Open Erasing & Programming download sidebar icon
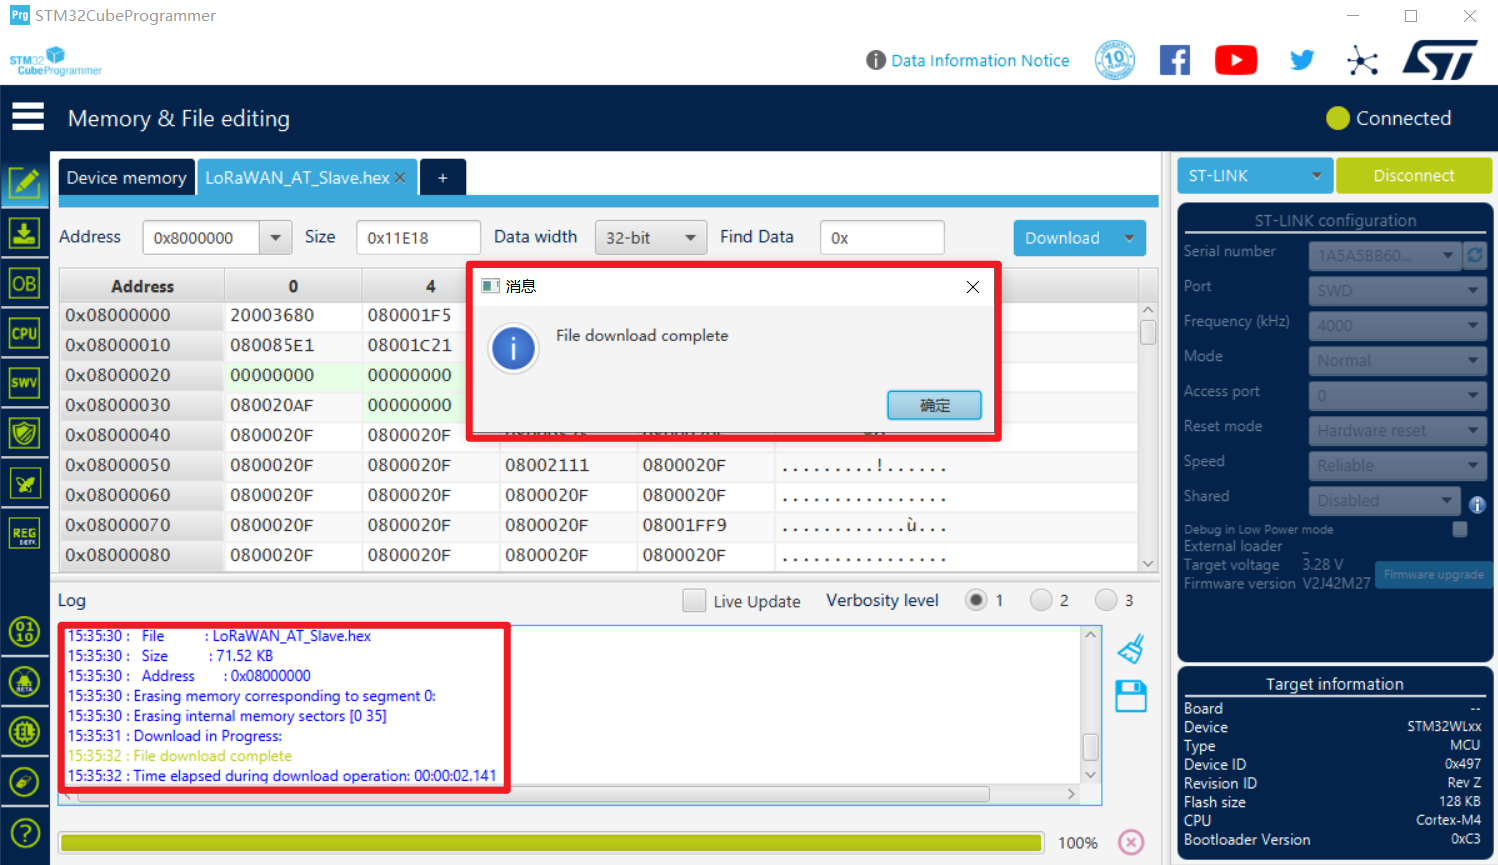1498x865 pixels. point(24,233)
